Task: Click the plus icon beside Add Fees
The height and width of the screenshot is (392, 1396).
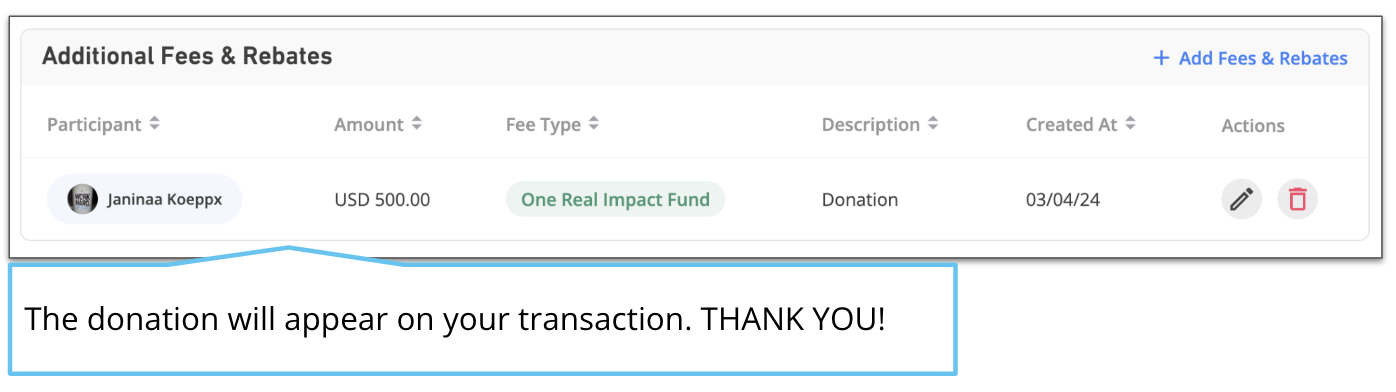Action: click(1161, 58)
